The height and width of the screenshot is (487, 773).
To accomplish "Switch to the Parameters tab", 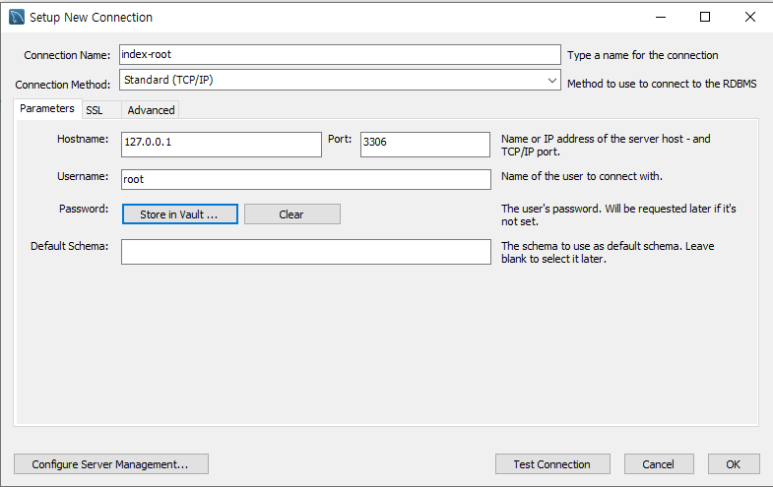I will [x=47, y=108].
